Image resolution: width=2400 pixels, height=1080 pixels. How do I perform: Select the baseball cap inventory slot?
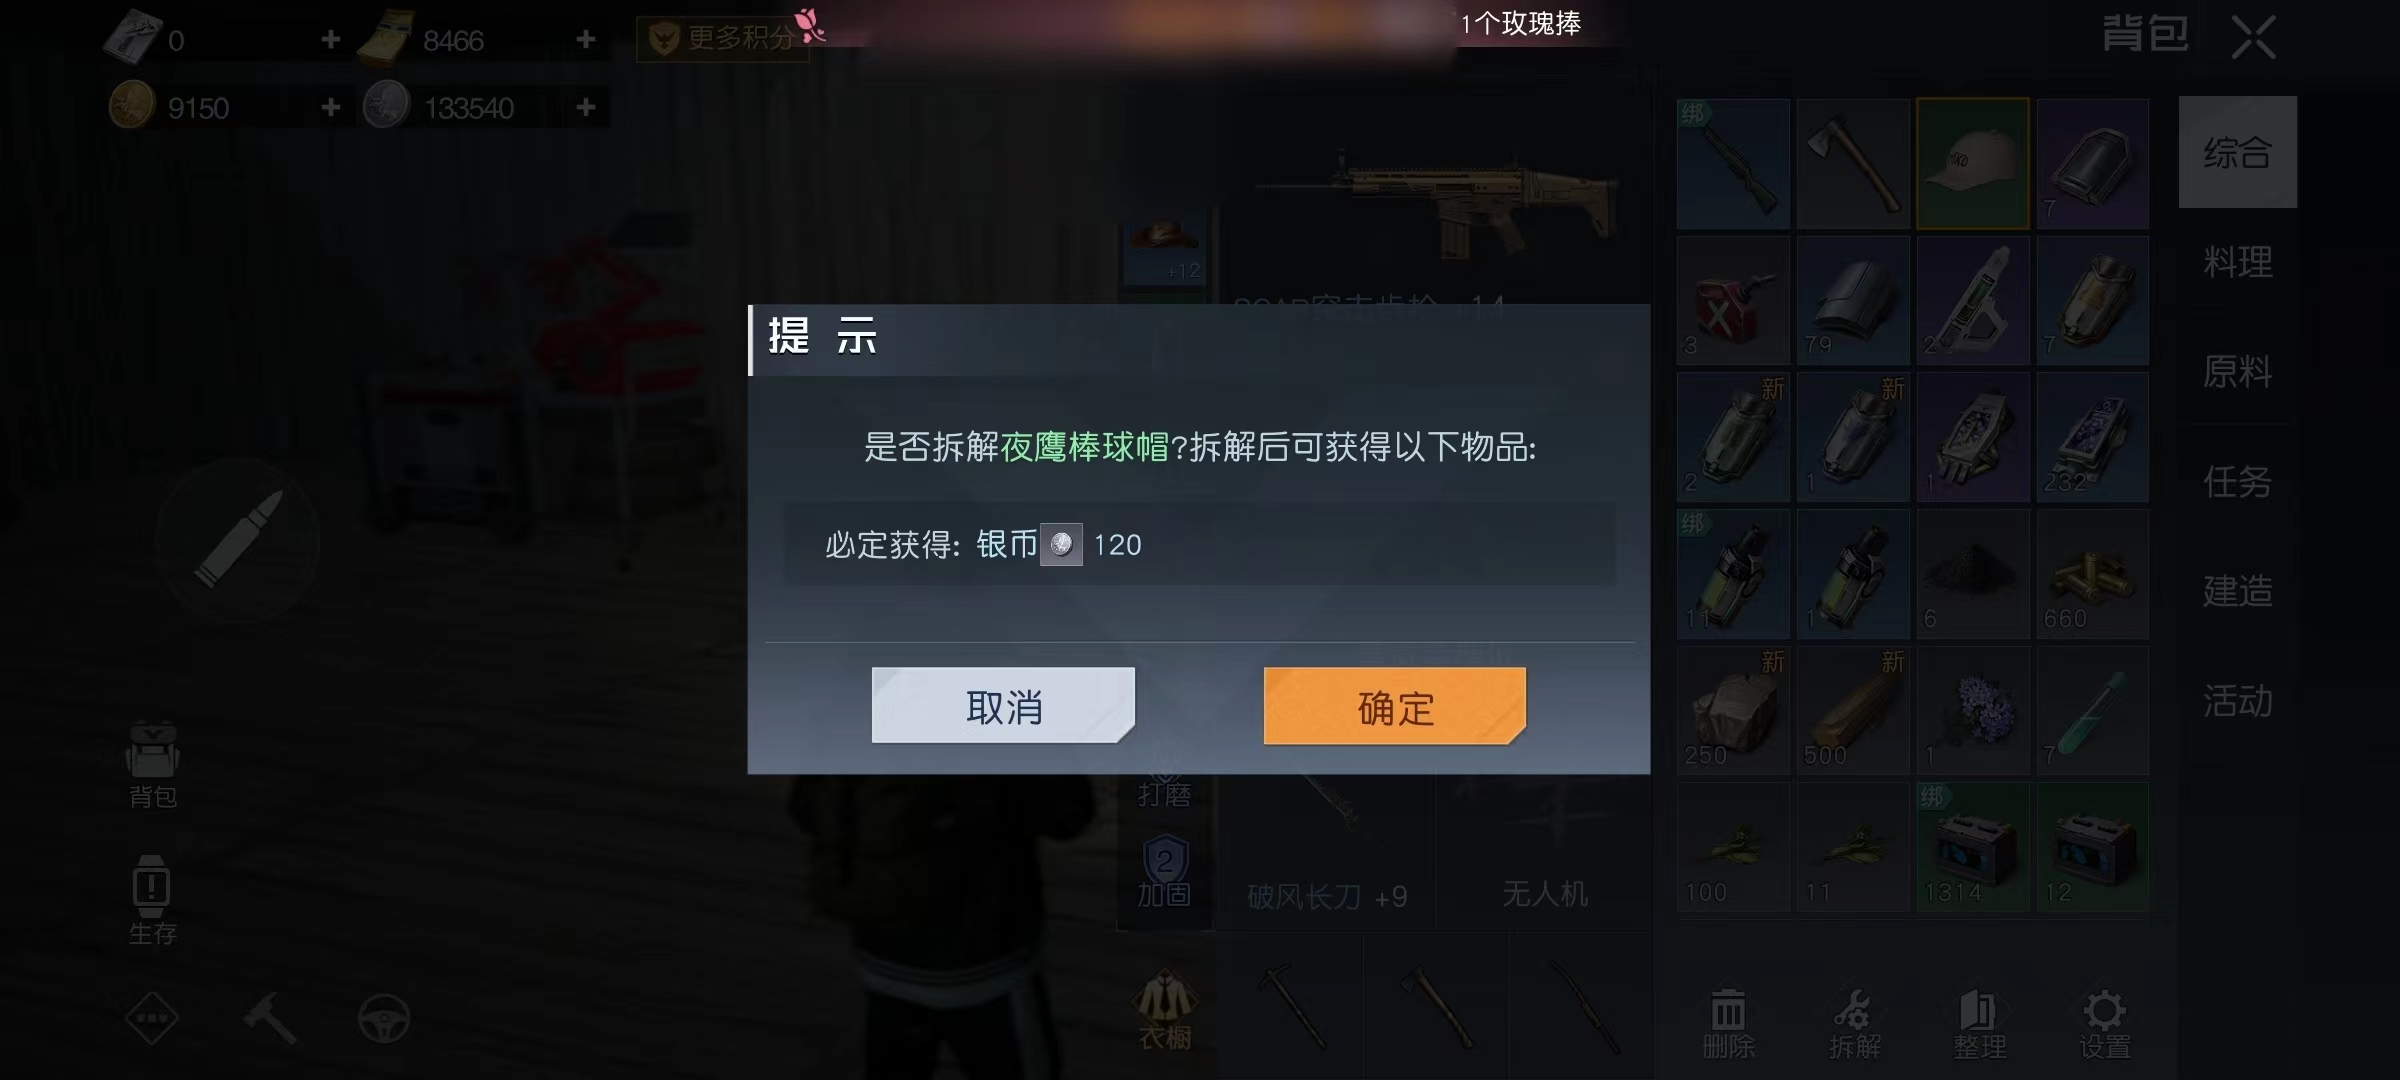tap(1973, 164)
